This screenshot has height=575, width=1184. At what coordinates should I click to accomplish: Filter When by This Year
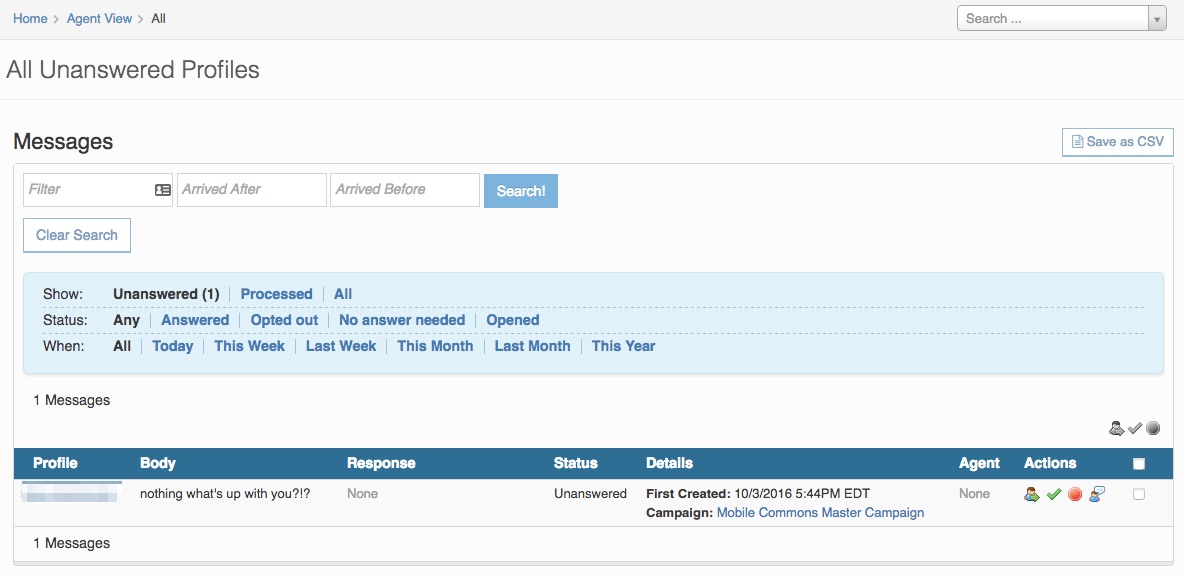624,346
